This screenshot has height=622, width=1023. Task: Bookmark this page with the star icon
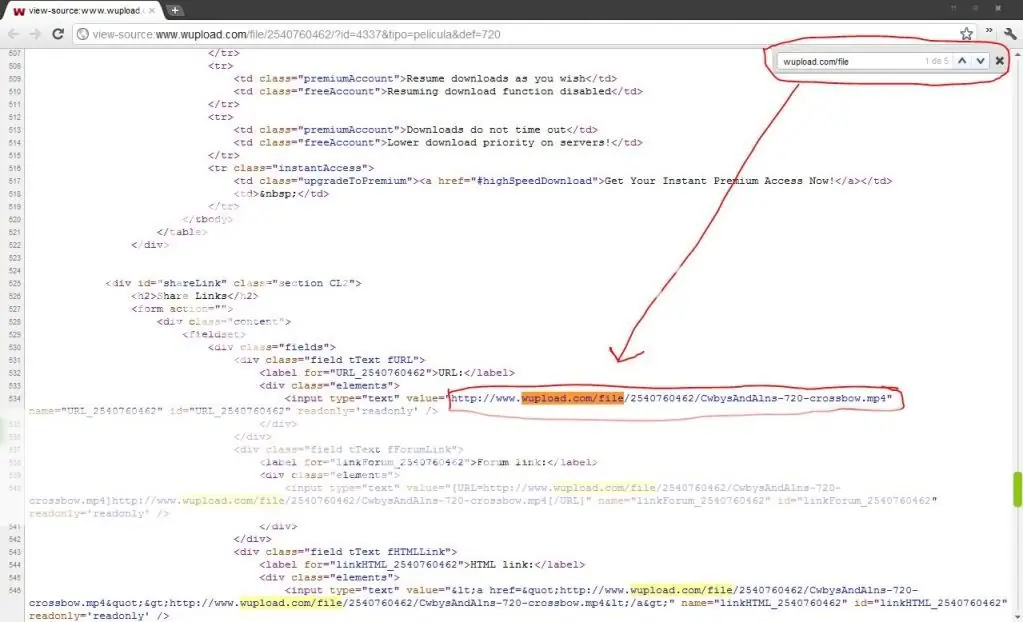point(966,34)
